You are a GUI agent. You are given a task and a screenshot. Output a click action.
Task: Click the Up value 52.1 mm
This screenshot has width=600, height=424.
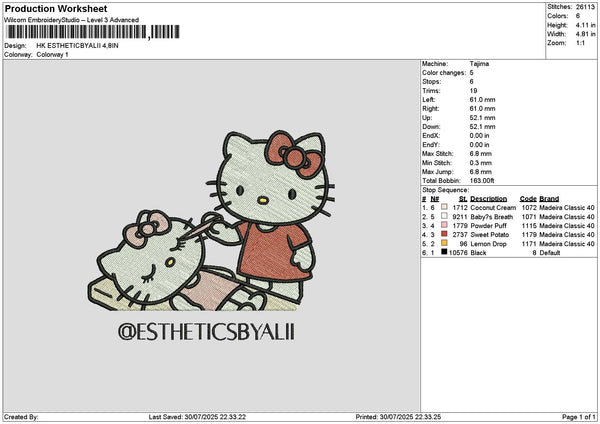[482, 118]
